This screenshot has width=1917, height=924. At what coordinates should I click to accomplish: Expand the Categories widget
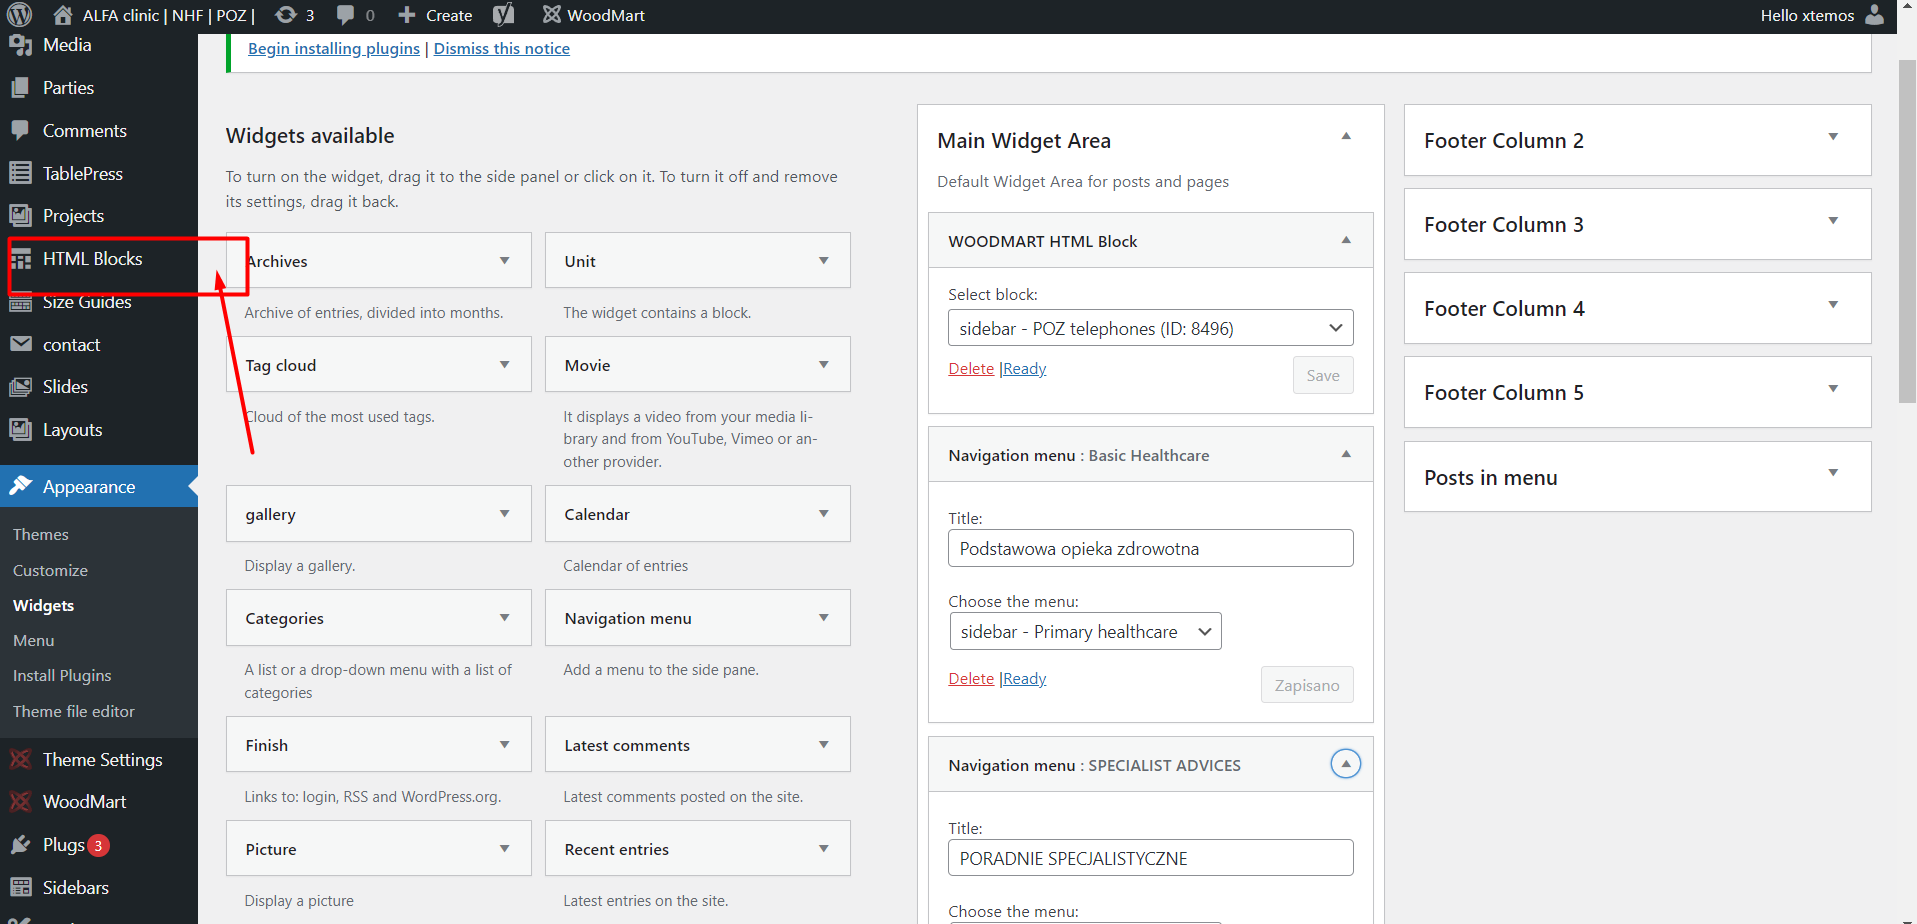click(x=505, y=618)
